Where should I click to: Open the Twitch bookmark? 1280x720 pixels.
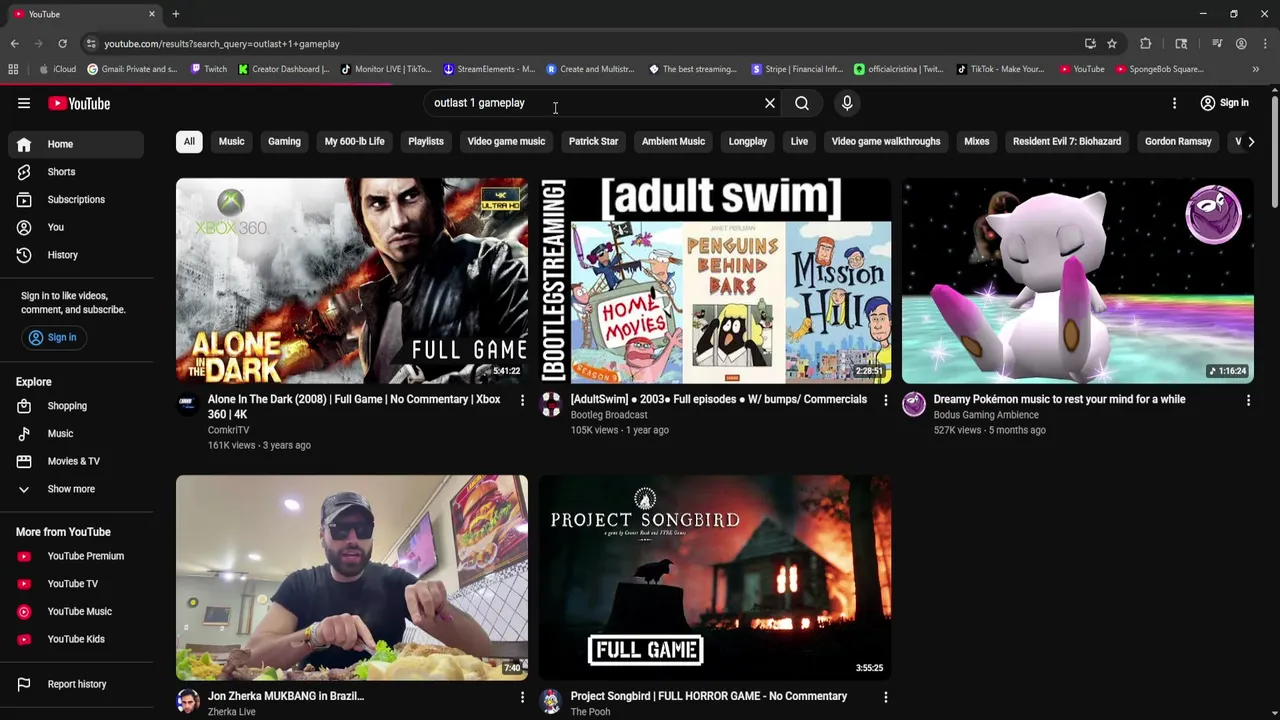tap(209, 69)
